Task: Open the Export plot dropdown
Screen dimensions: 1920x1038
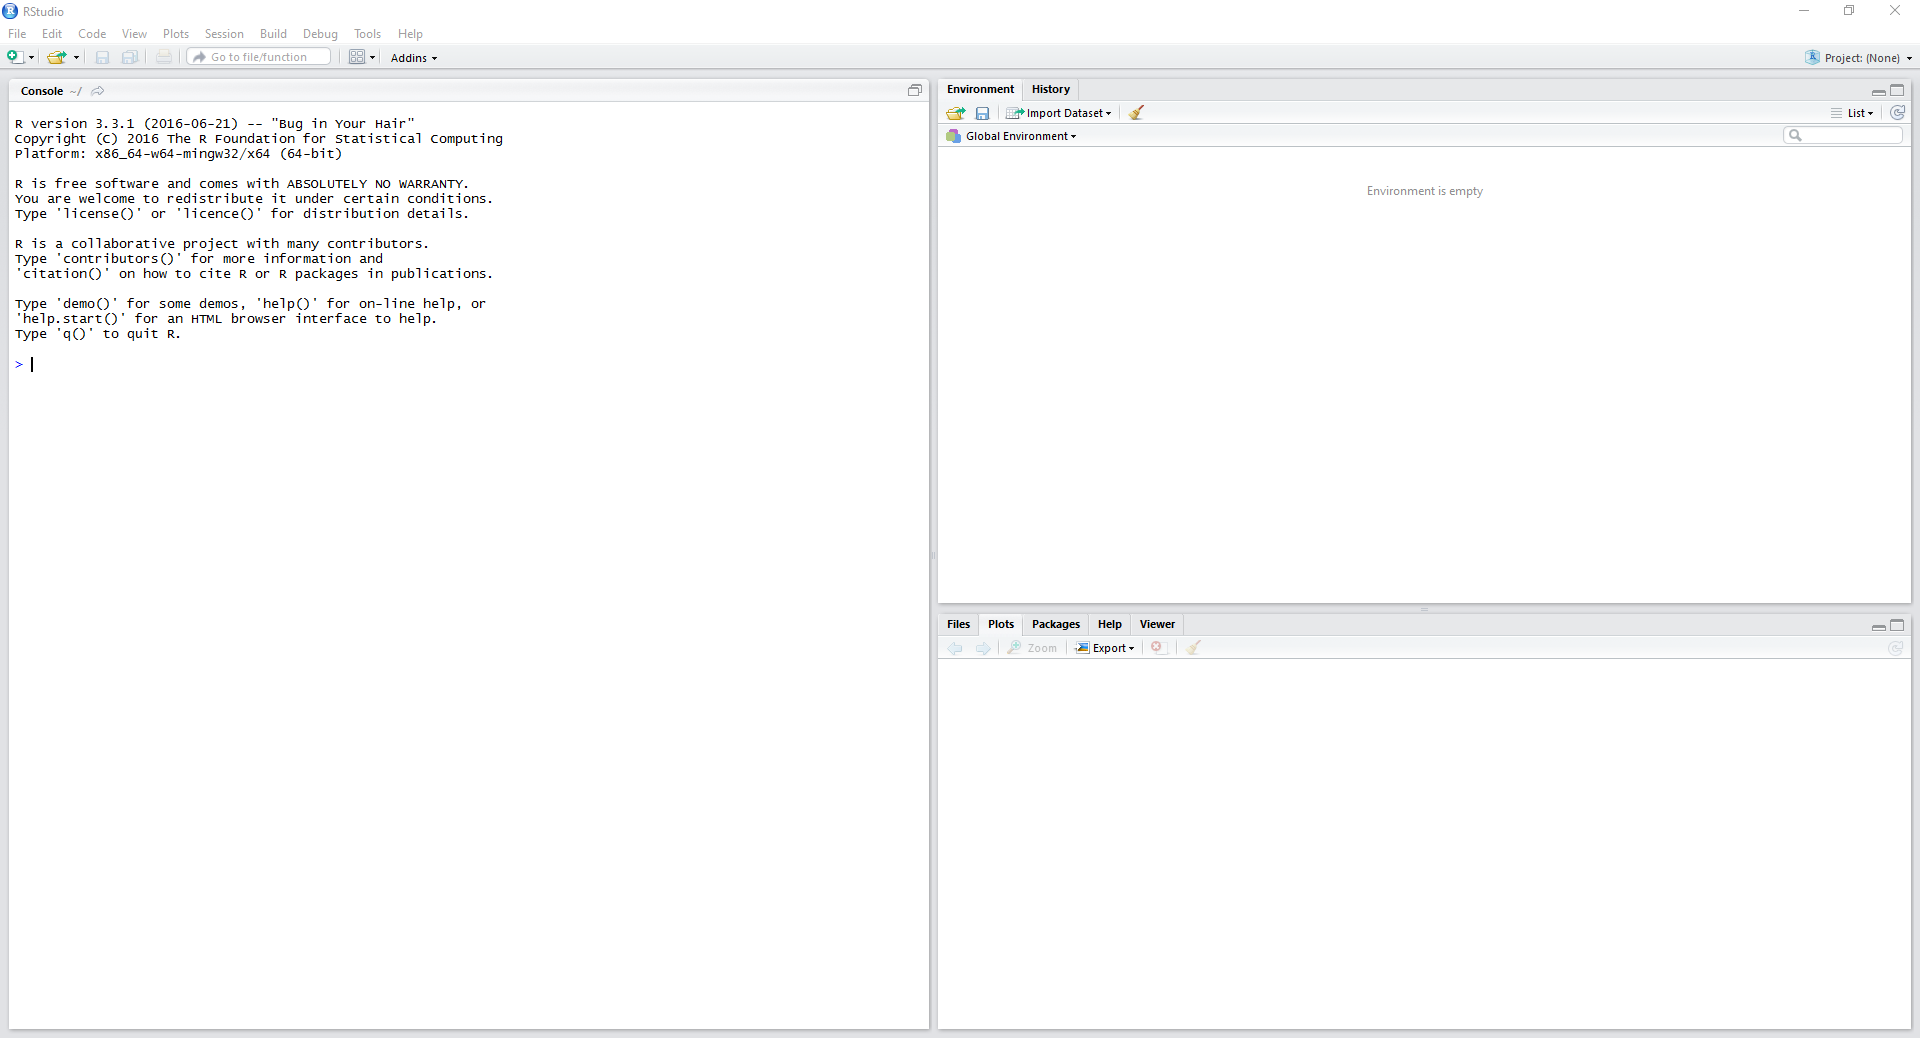Action: click(x=1105, y=648)
